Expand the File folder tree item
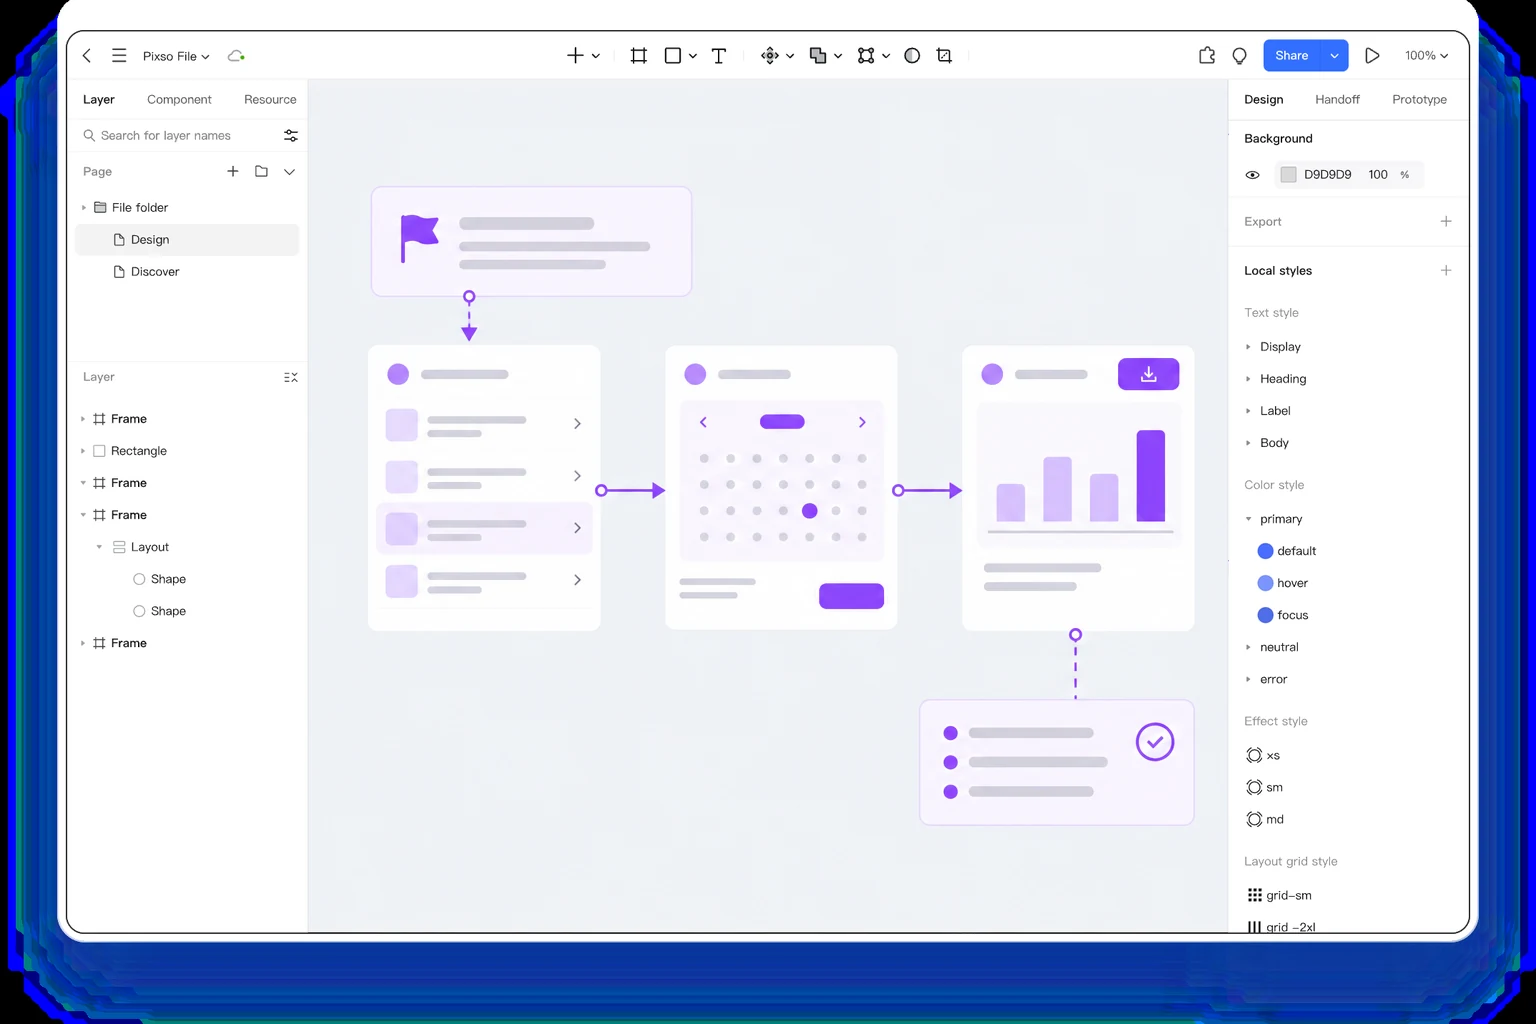 [x=84, y=207]
